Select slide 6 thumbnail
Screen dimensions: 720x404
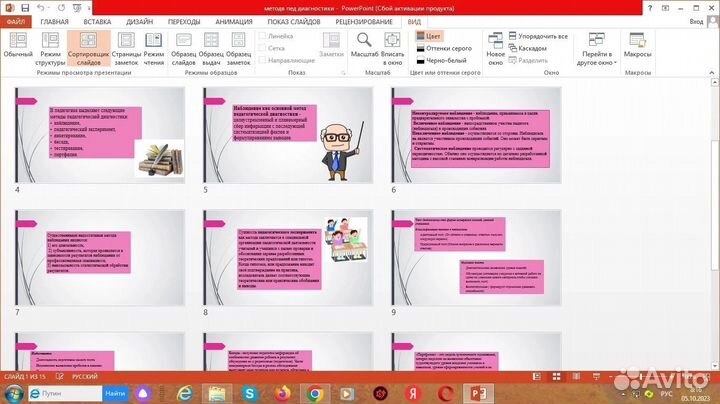[x=476, y=135]
